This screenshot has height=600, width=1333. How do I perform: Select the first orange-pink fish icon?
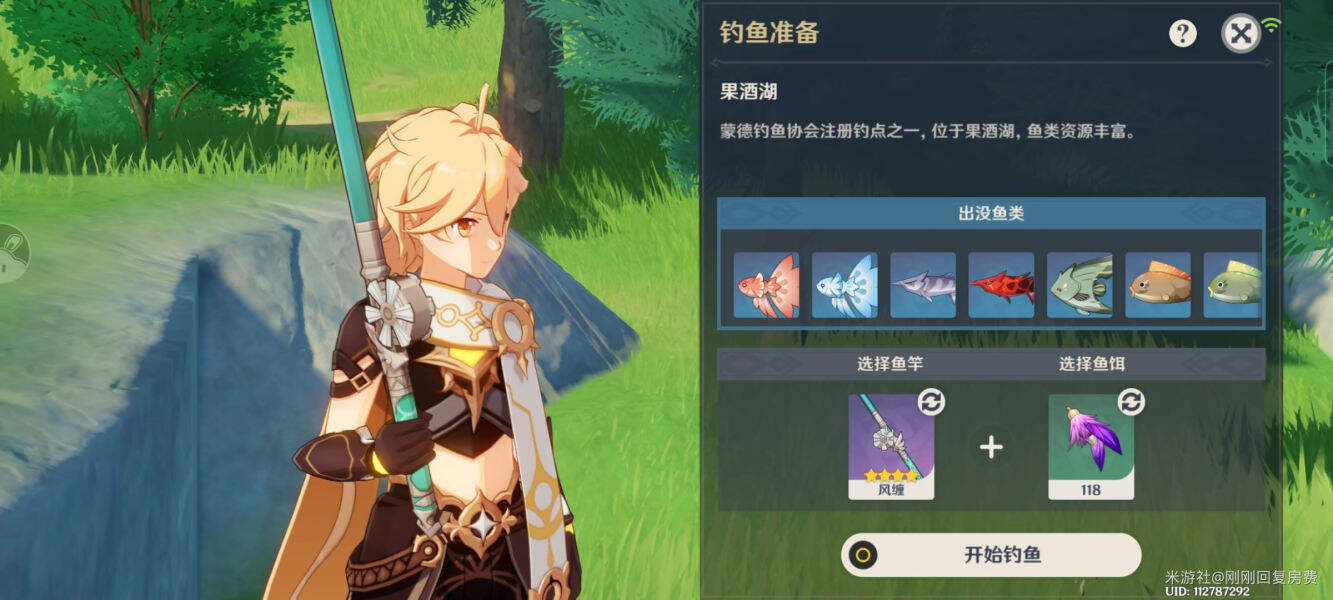[x=766, y=285]
